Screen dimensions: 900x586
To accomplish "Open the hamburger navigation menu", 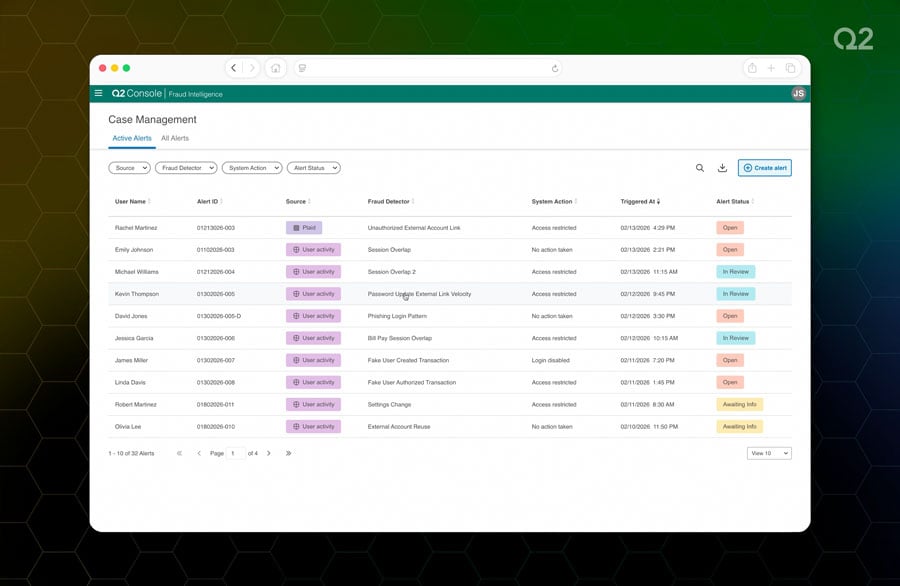I will click(x=98, y=93).
